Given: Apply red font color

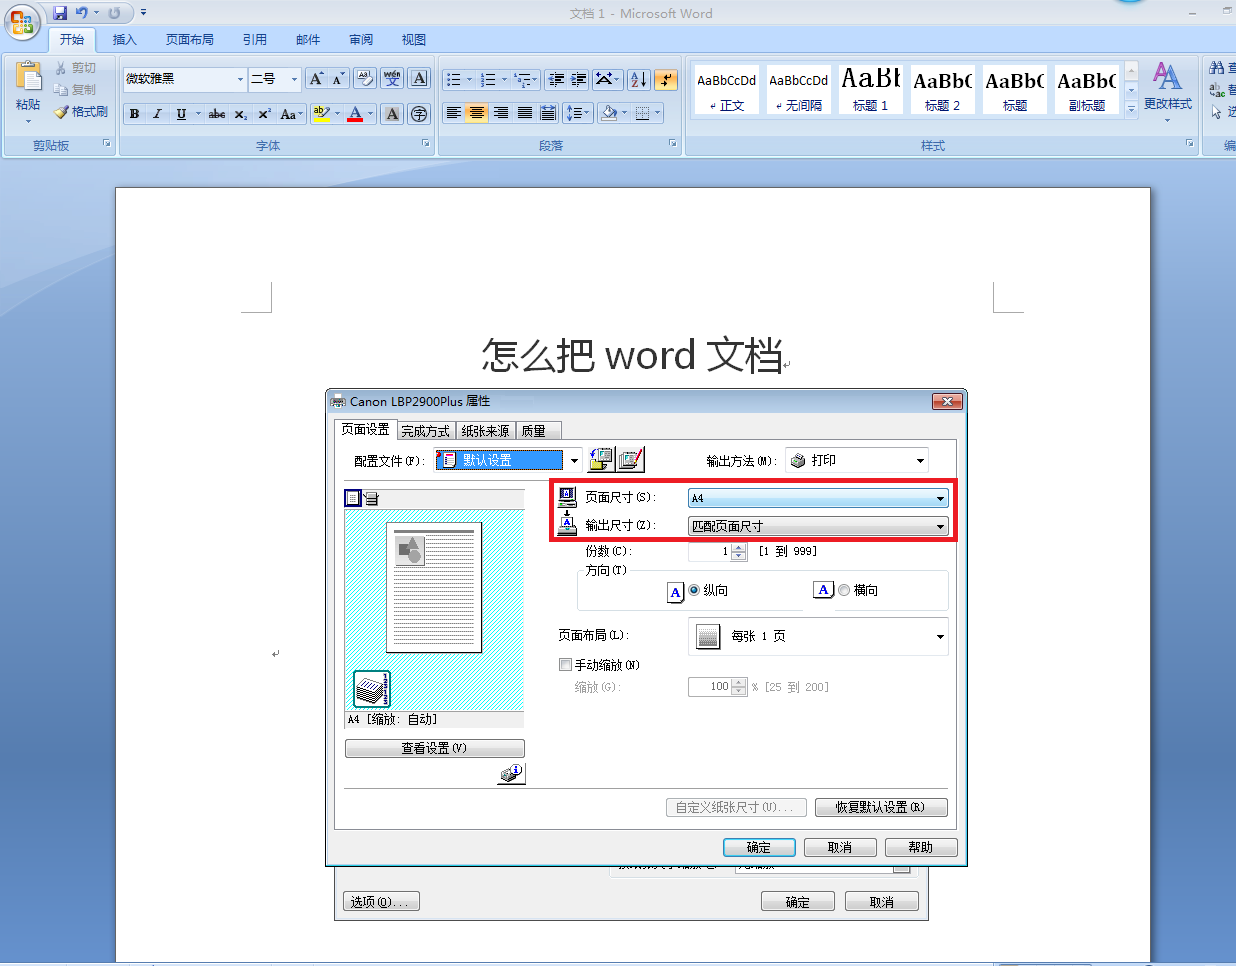Looking at the screenshot, I should tap(355, 114).
